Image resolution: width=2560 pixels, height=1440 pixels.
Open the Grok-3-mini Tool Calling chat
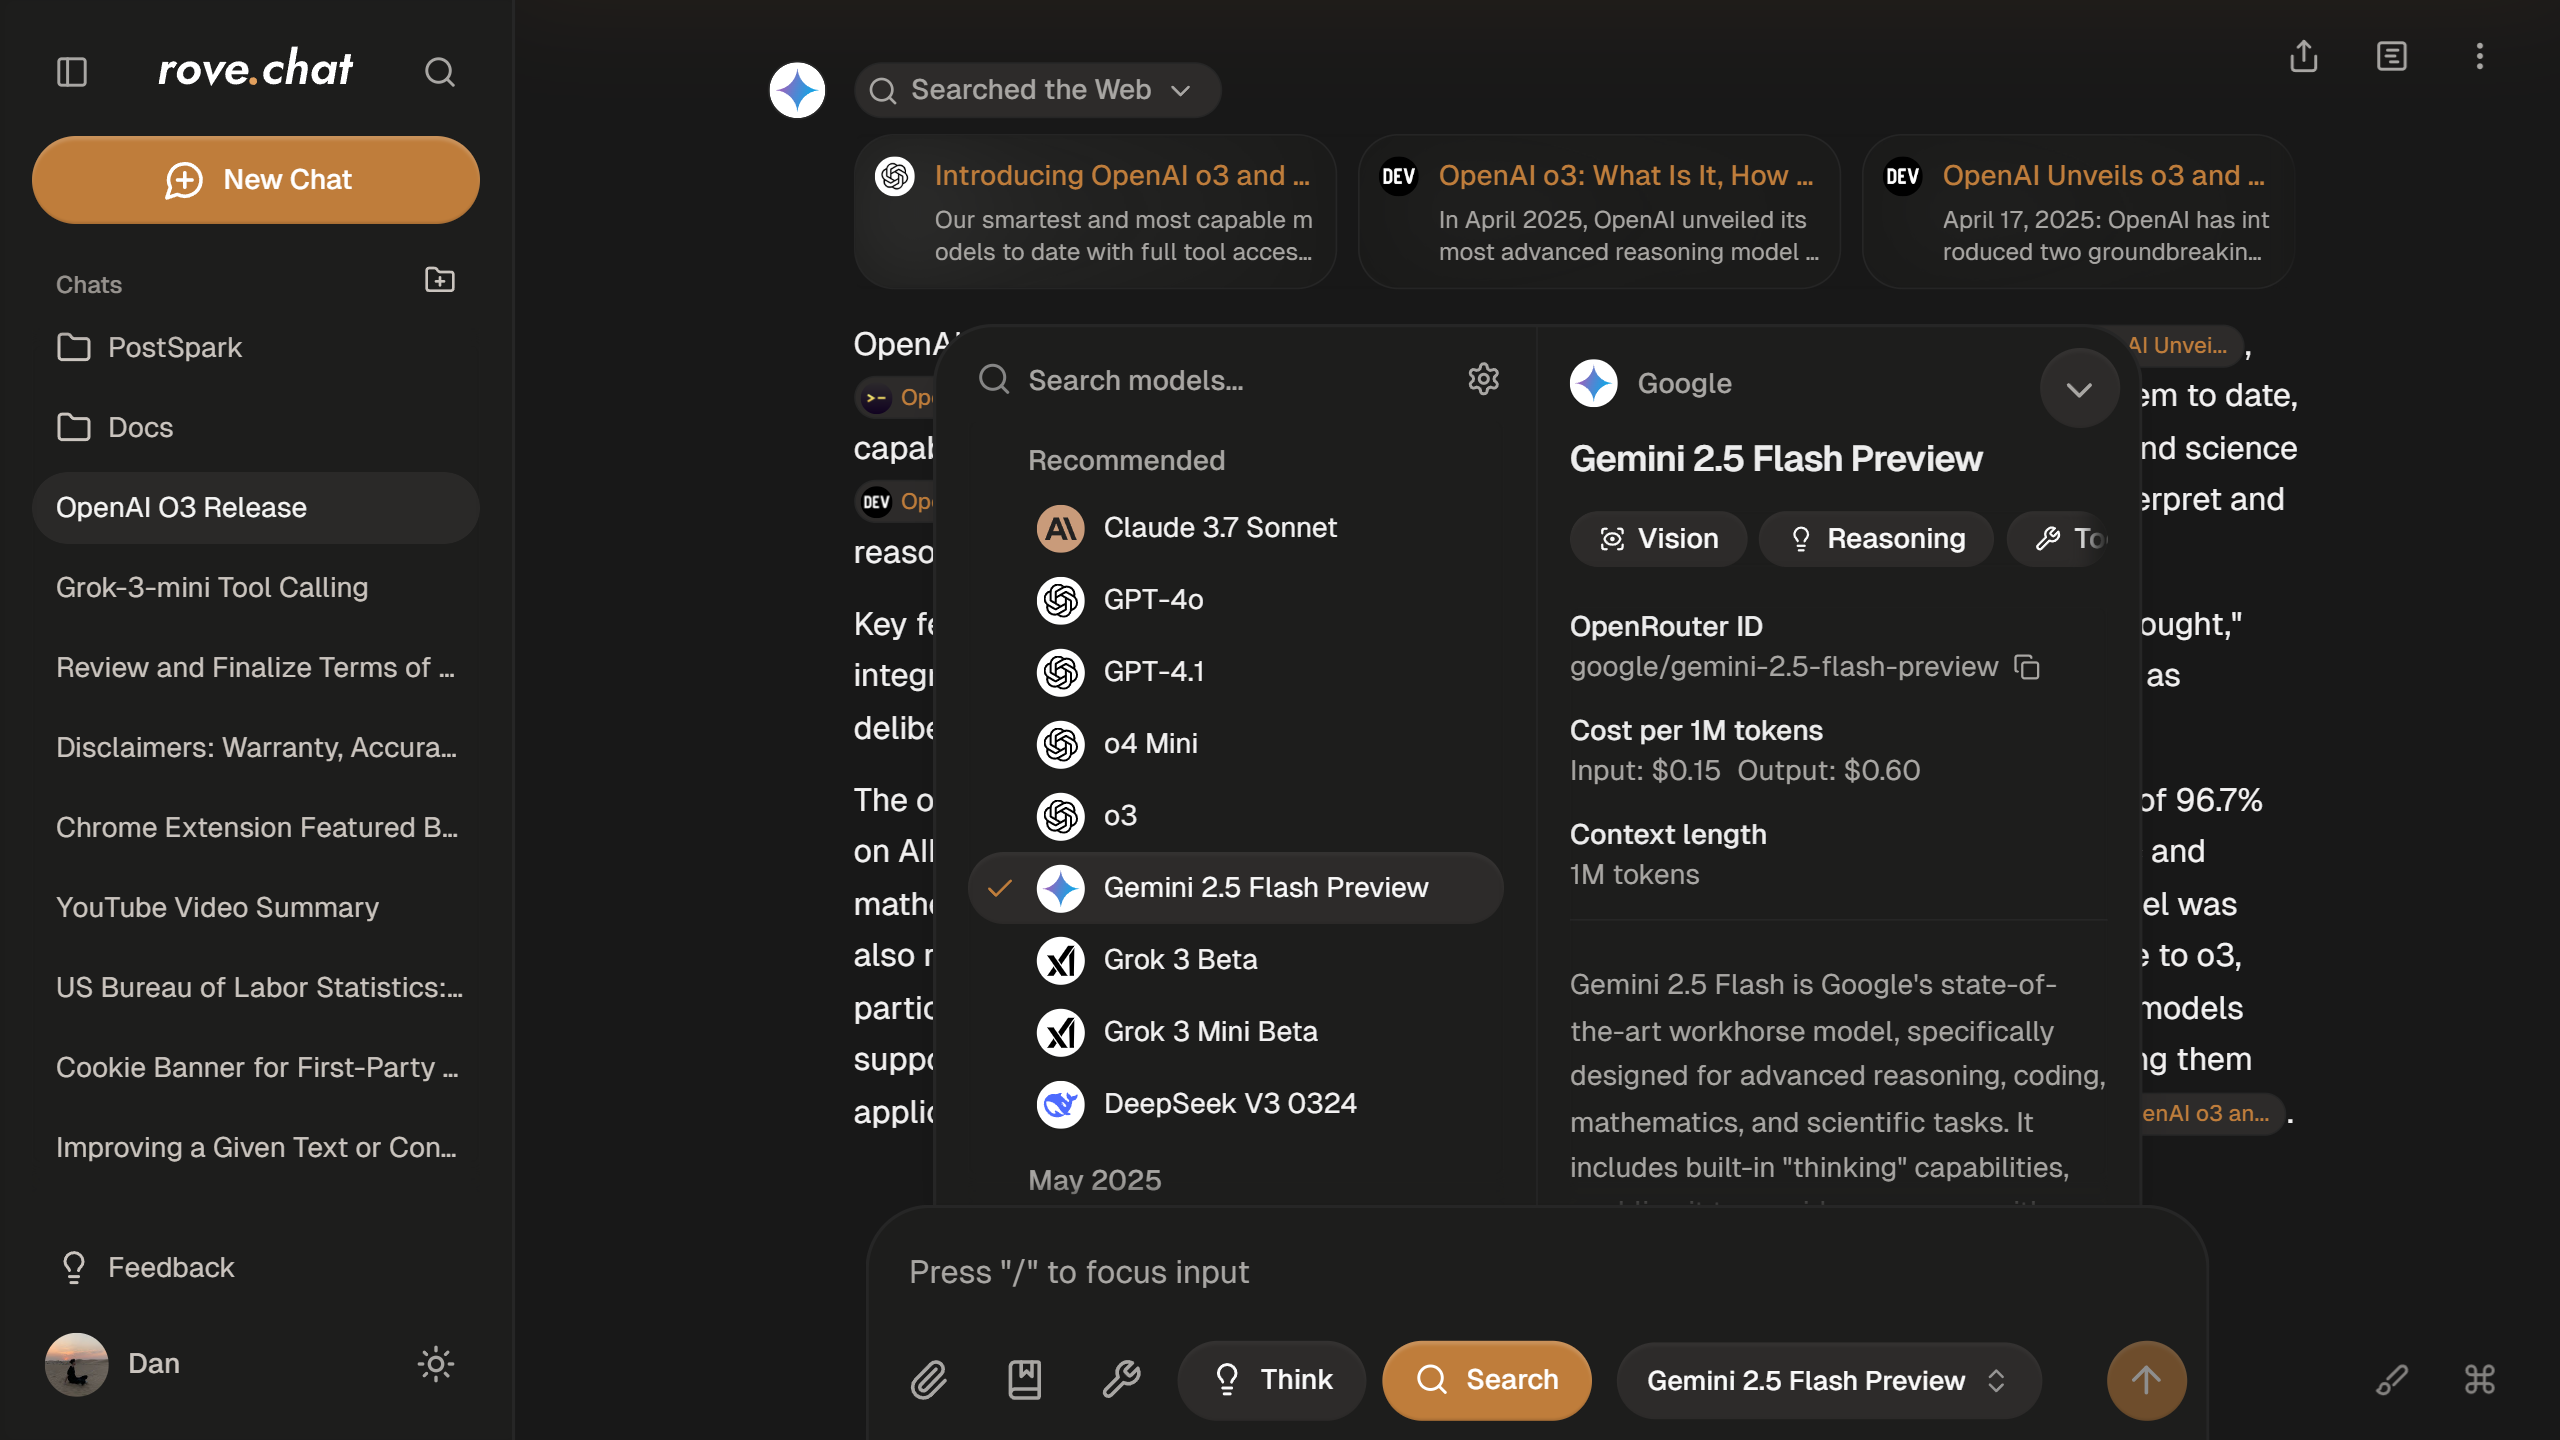pos(212,588)
